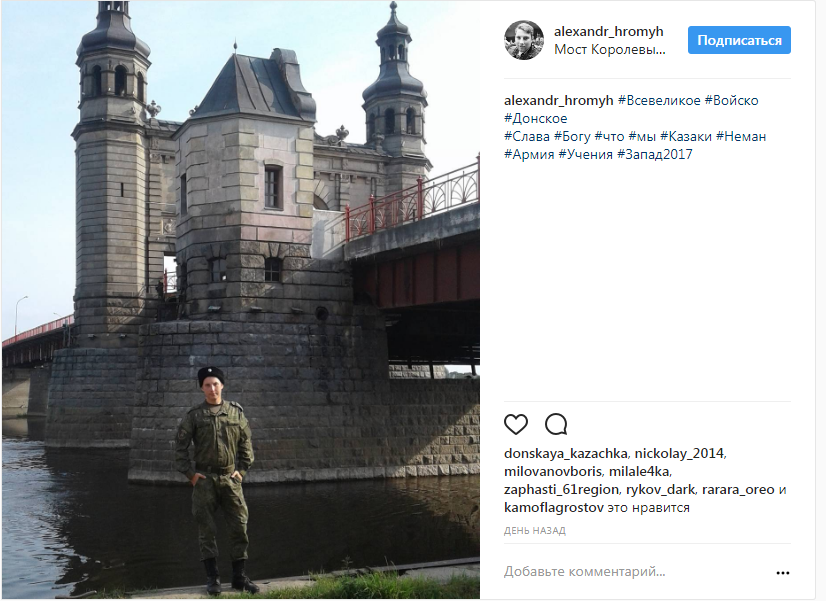Image resolution: width=826 pixels, height=601 pixels.
Task: Open the Мост Королевы location link
Action: coord(609,50)
